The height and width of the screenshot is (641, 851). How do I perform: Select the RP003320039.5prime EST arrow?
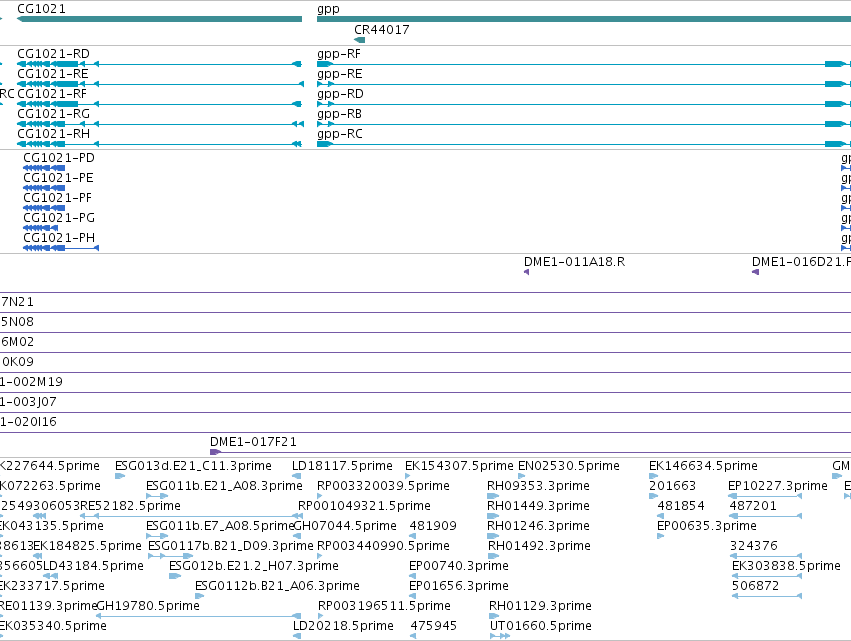click(x=320, y=496)
